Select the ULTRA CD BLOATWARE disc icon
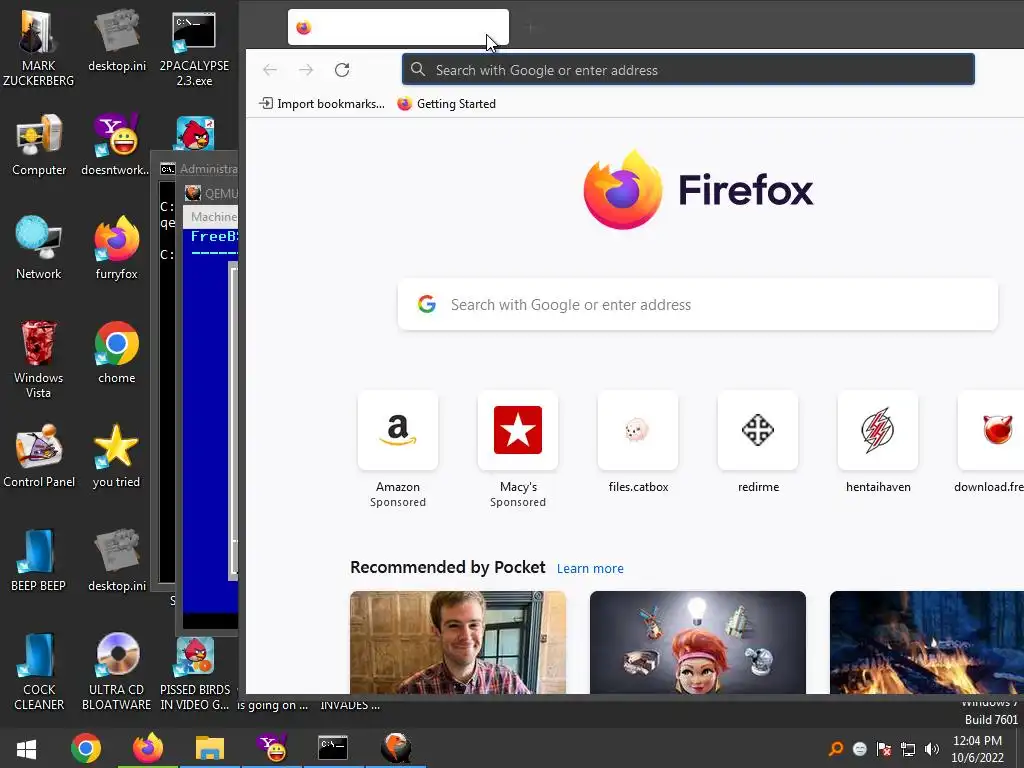 click(116, 671)
